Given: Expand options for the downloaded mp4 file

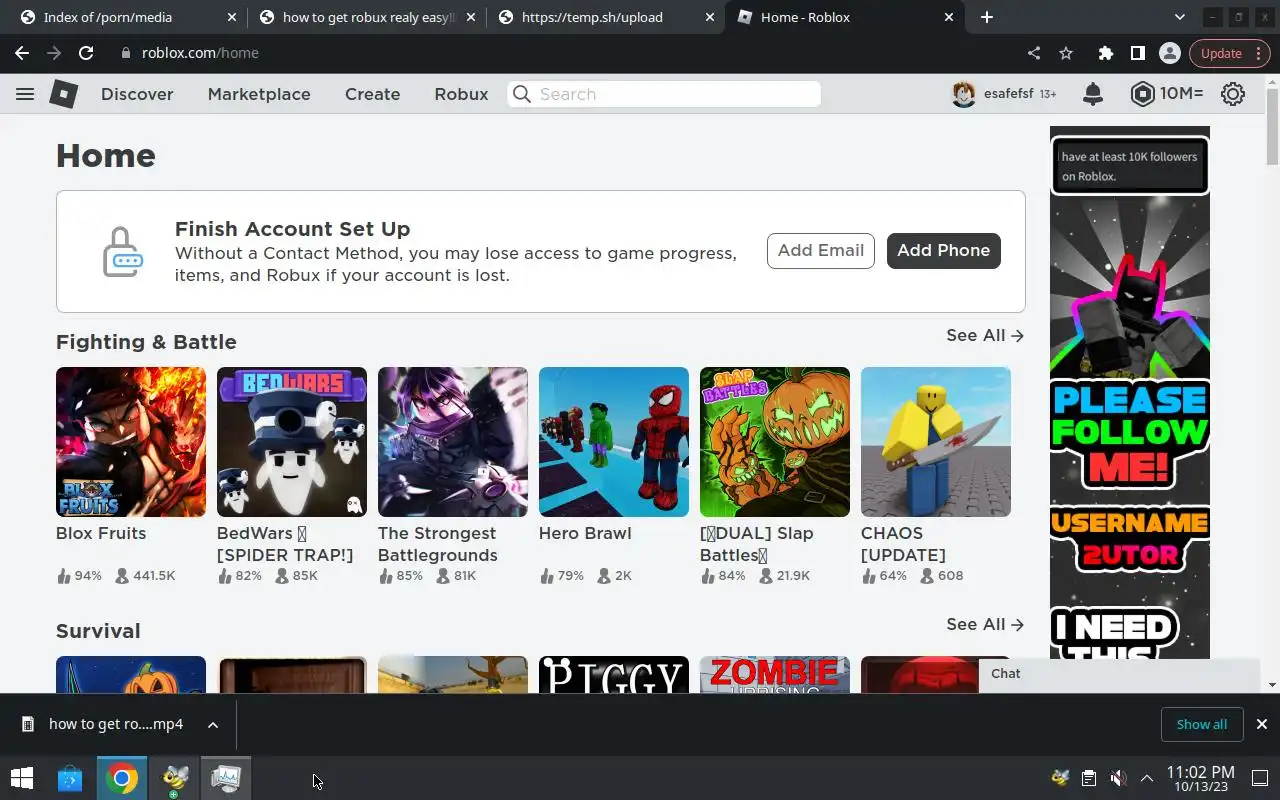Looking at the screenshot, I should [x=213, y=724].
